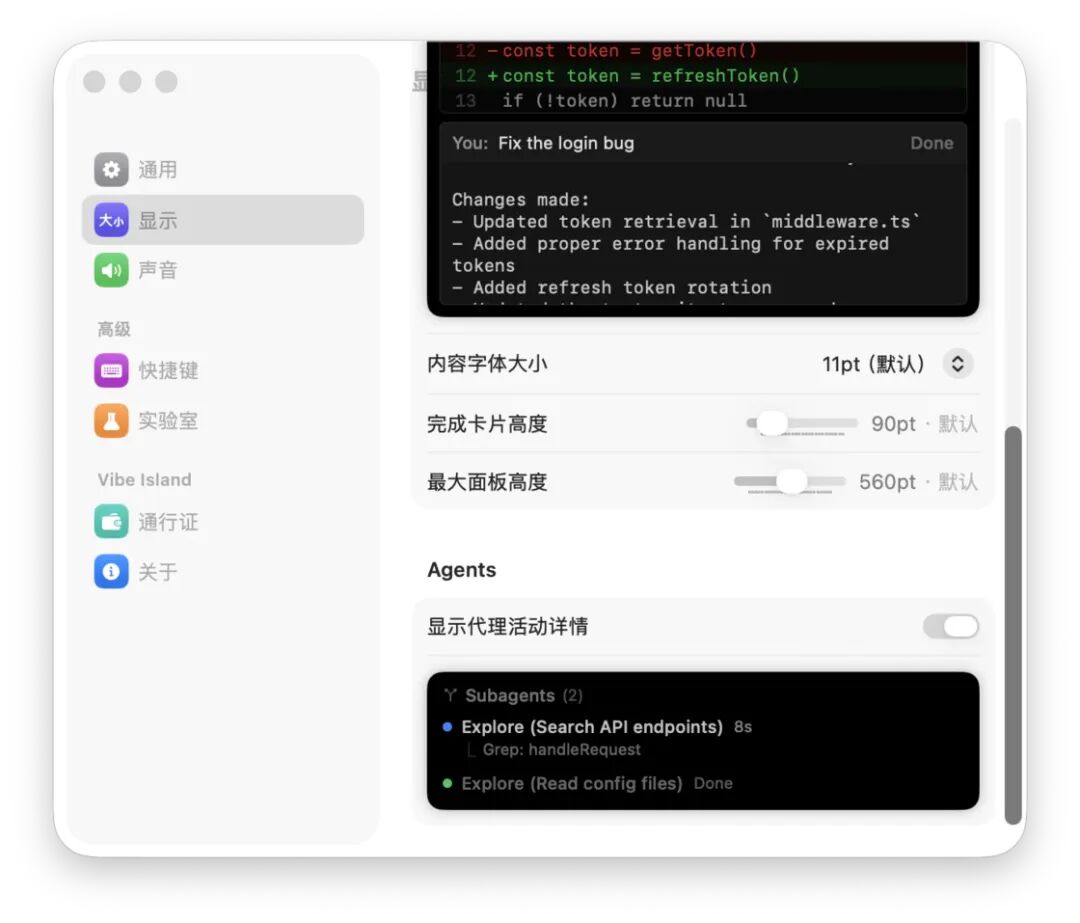Click the 关于 info icon
The width and height of the screenshot is (1080, 923).
tap(111, 572)
